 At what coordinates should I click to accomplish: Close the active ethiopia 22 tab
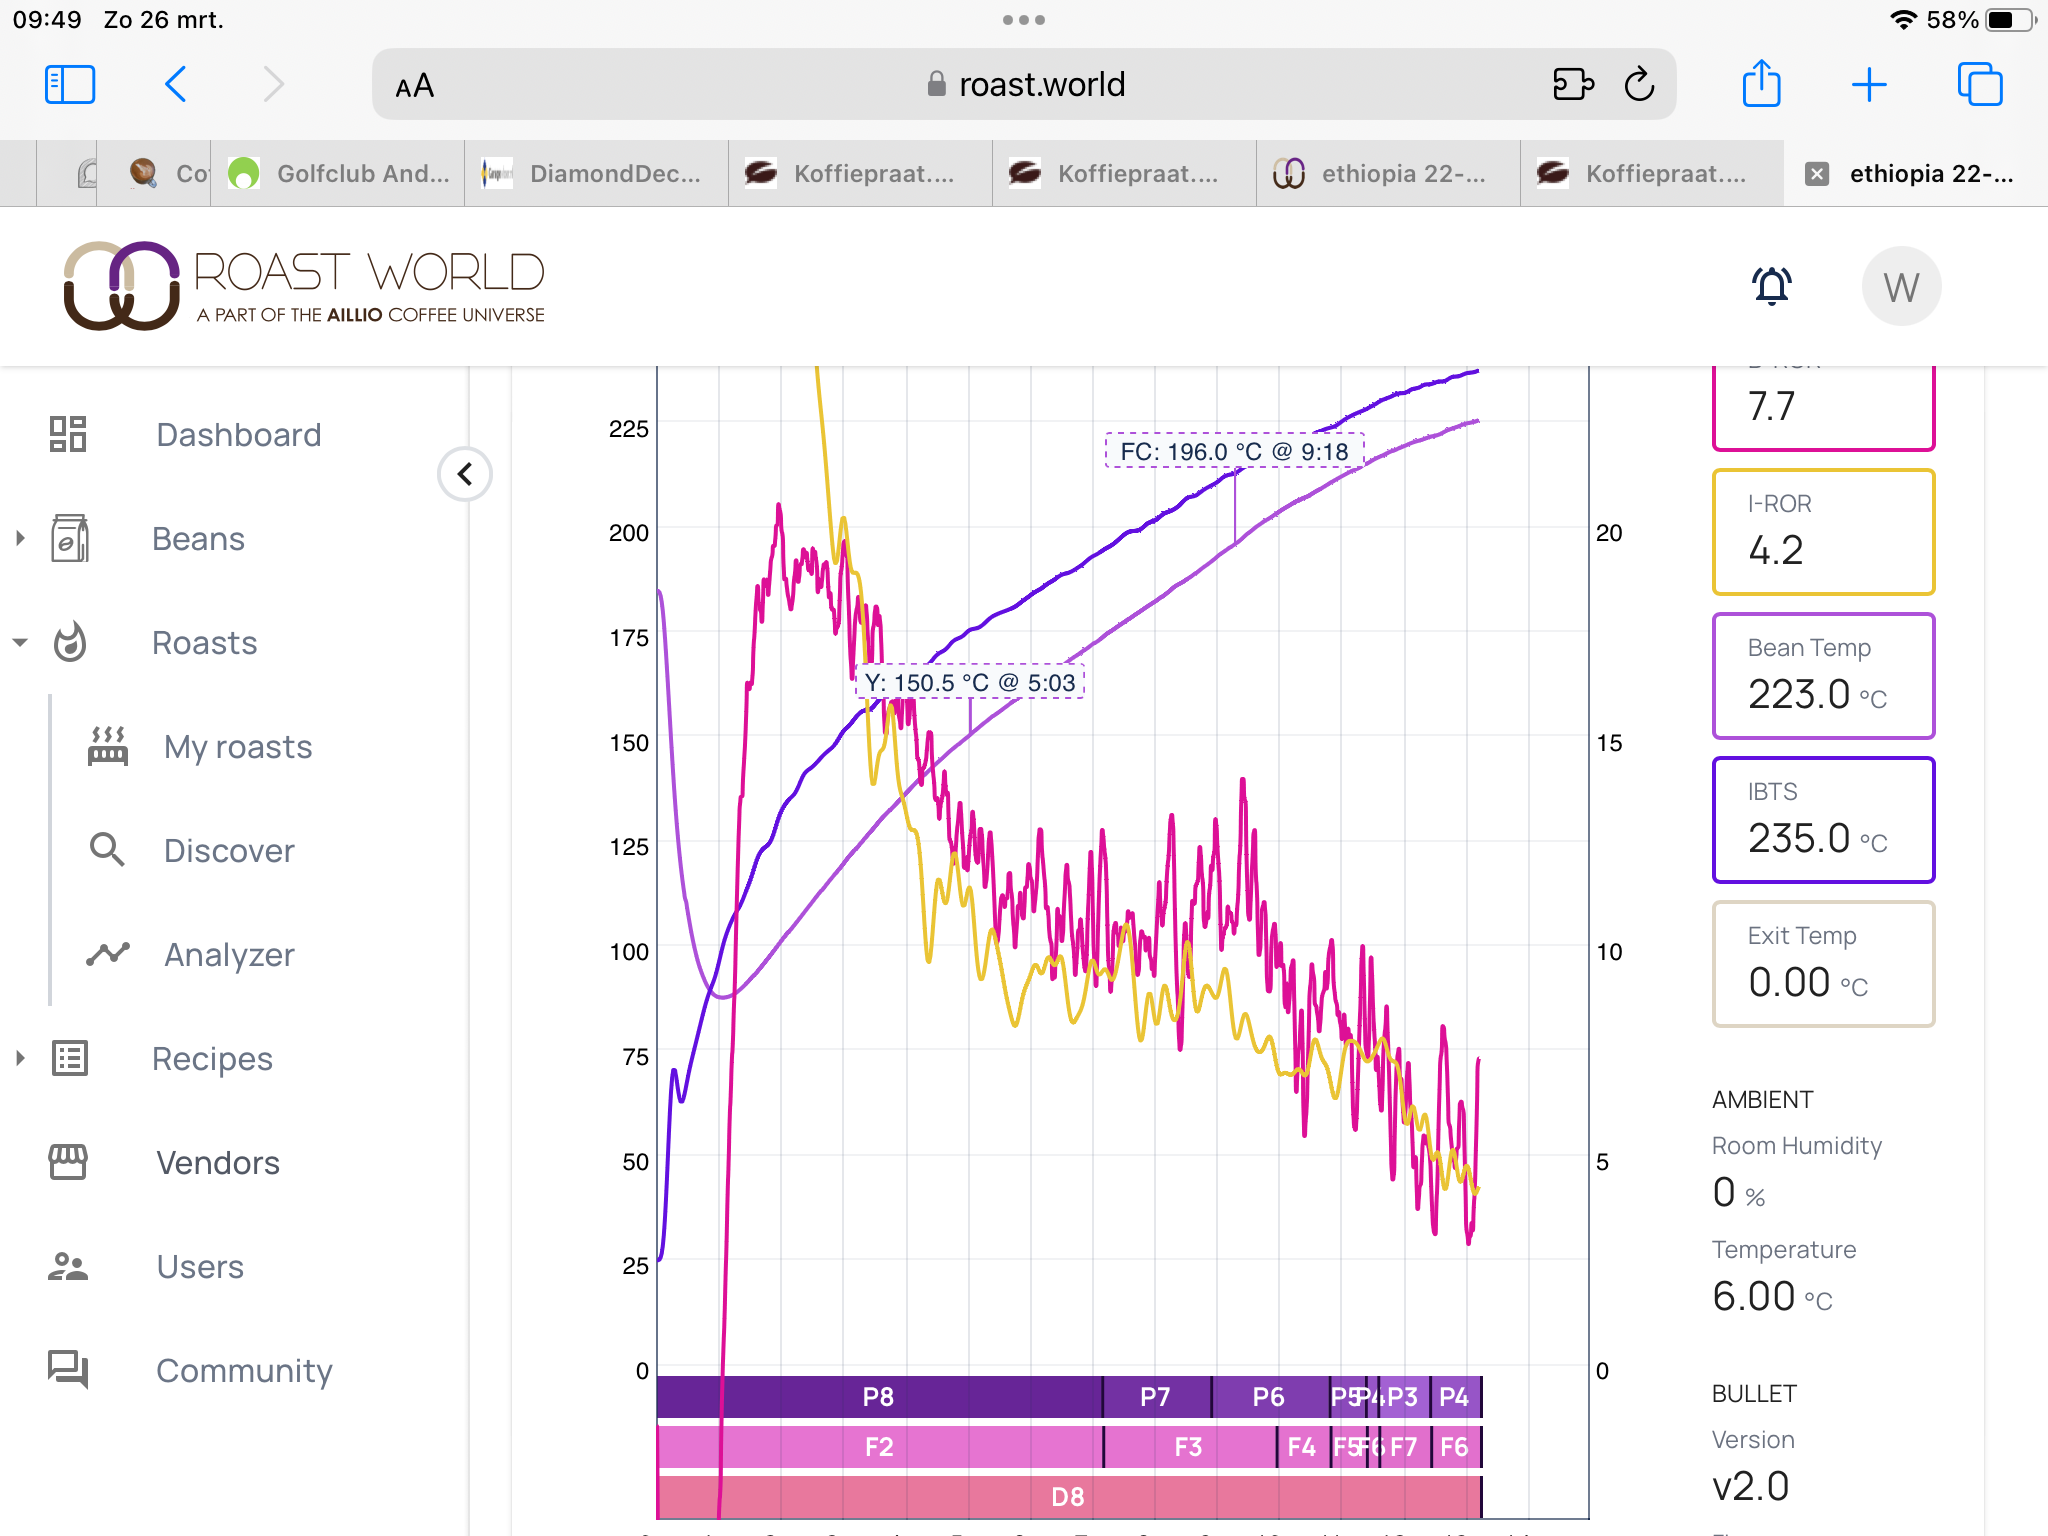point(1816,174)
